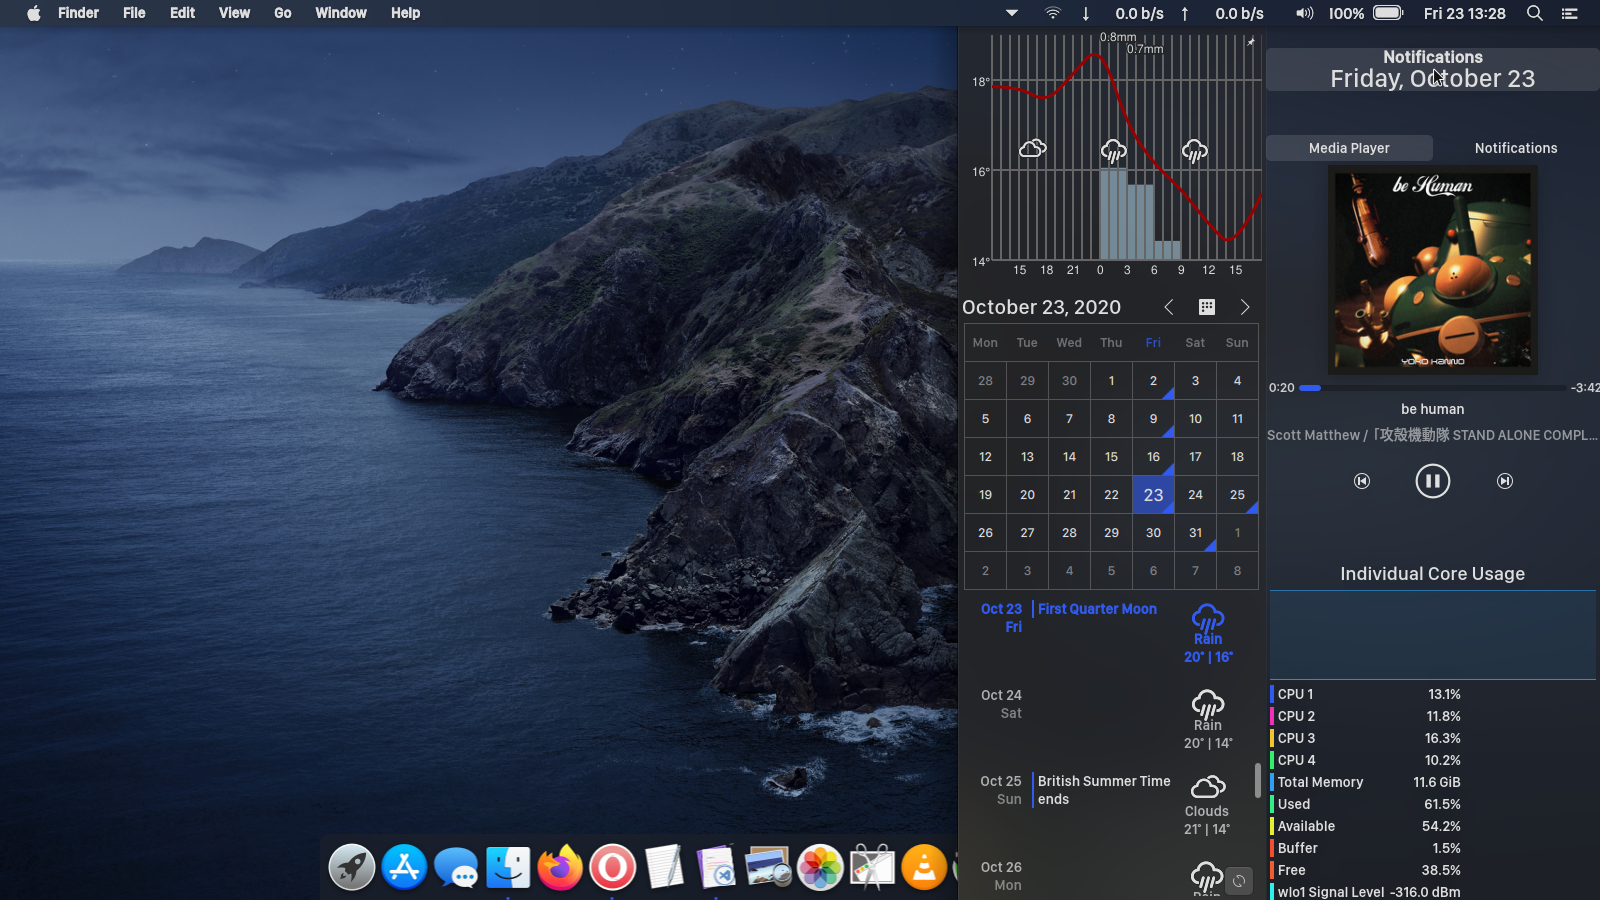
Task: Open Spotlight search magnifier
Action: tap(1535, 13)
